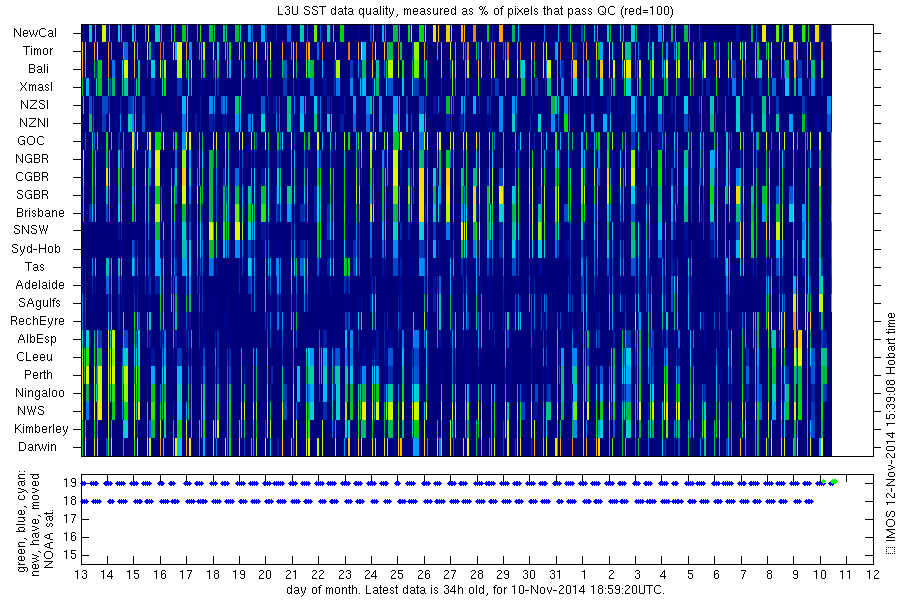The height and width of the screenshot is (600, 900).
Task: Select the Adelaide region label
Action: (40, 285)
